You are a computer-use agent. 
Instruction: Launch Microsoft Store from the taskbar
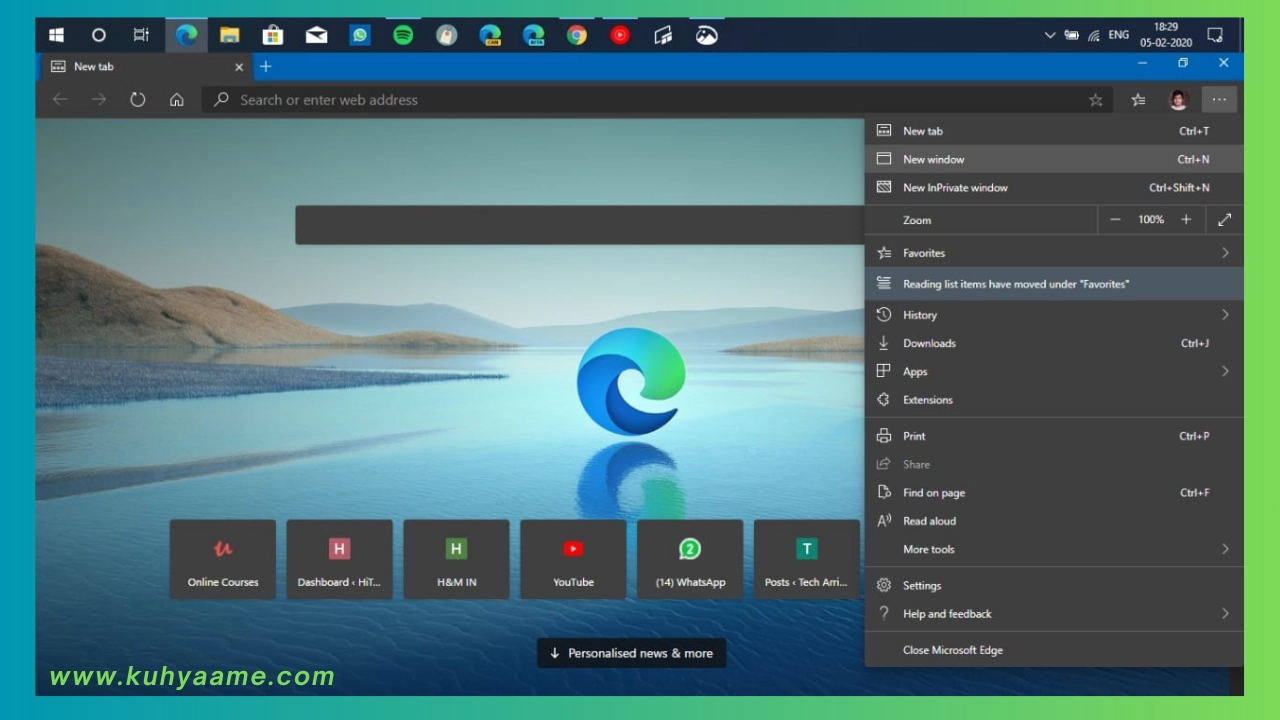(x=273, y=35)
